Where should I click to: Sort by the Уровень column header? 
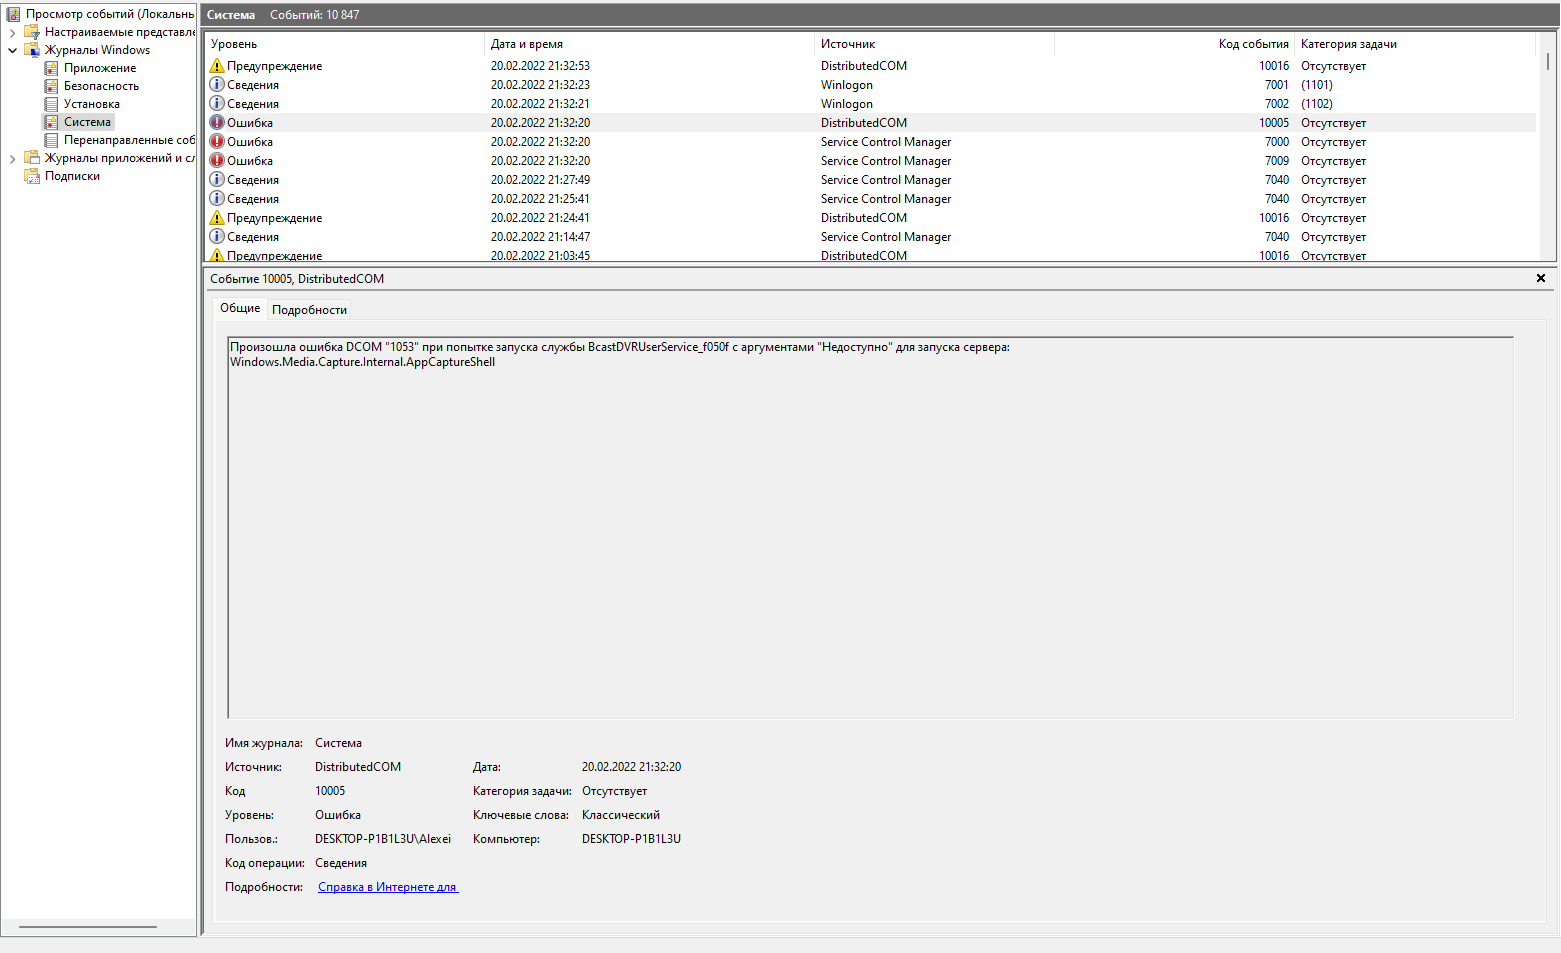pos(344,44)
